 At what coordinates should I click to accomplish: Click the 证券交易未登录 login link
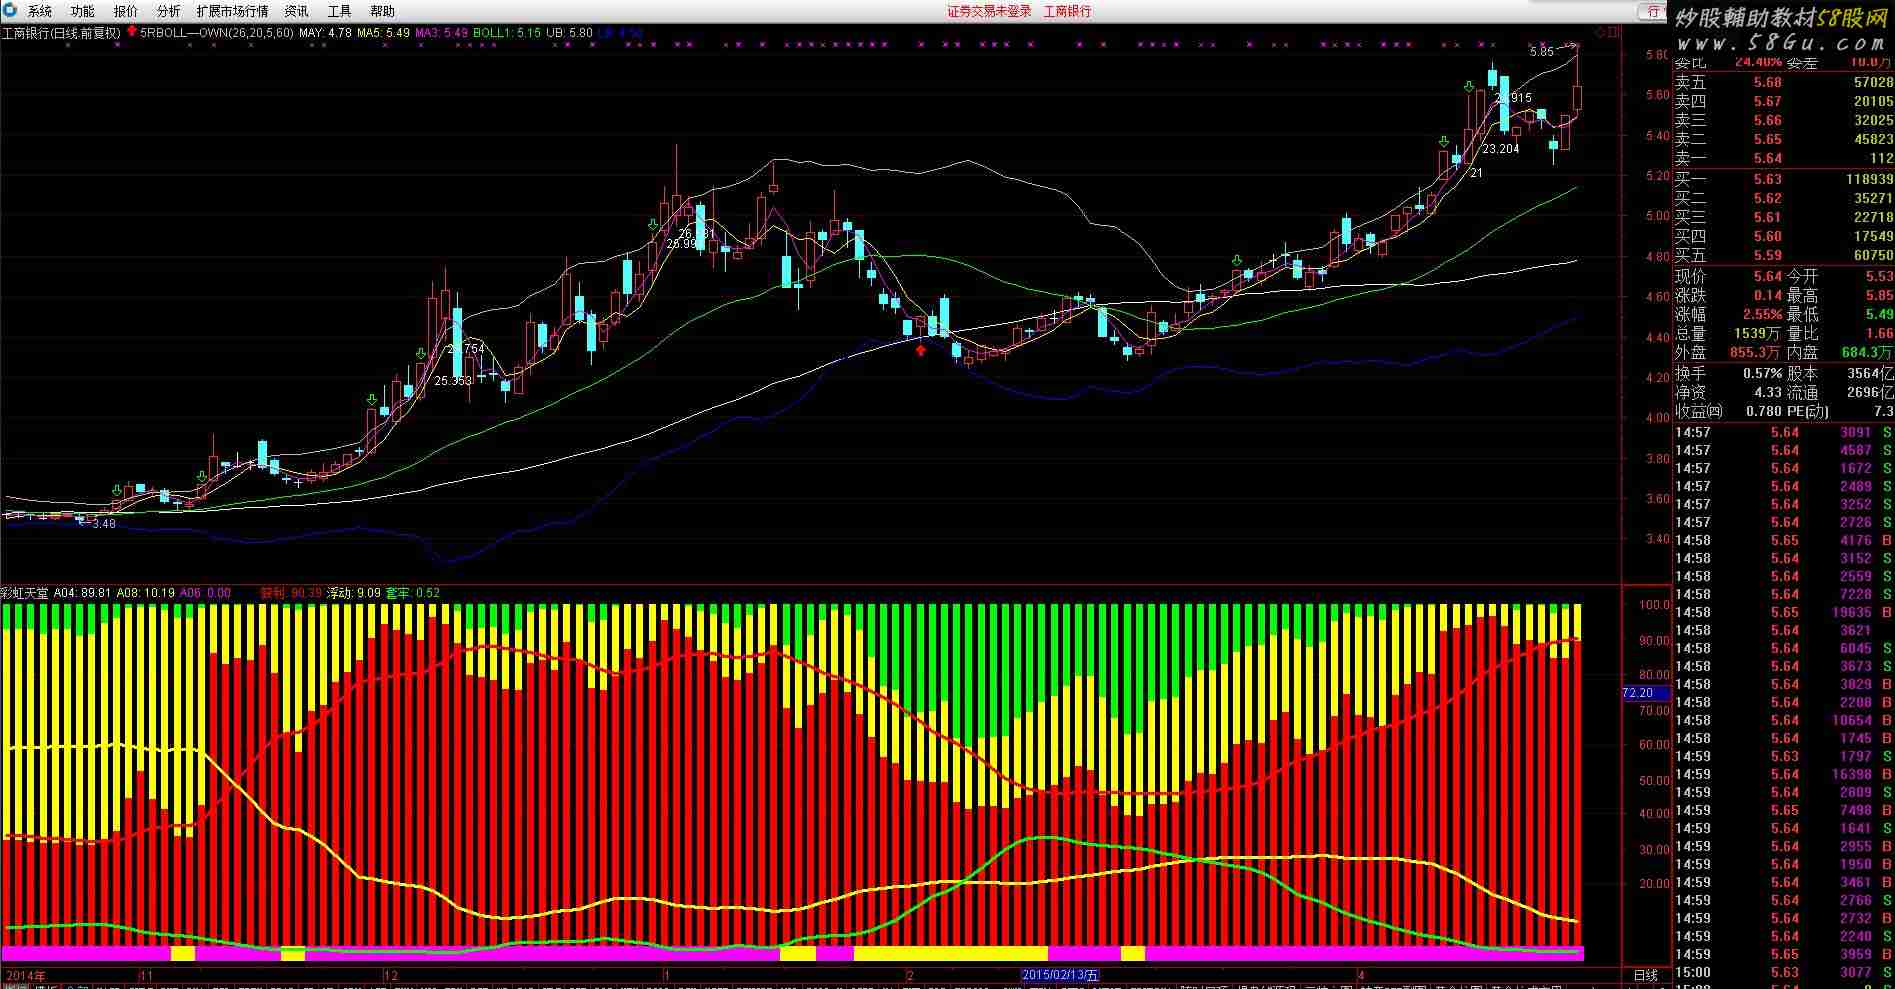[x=989, y=11]
